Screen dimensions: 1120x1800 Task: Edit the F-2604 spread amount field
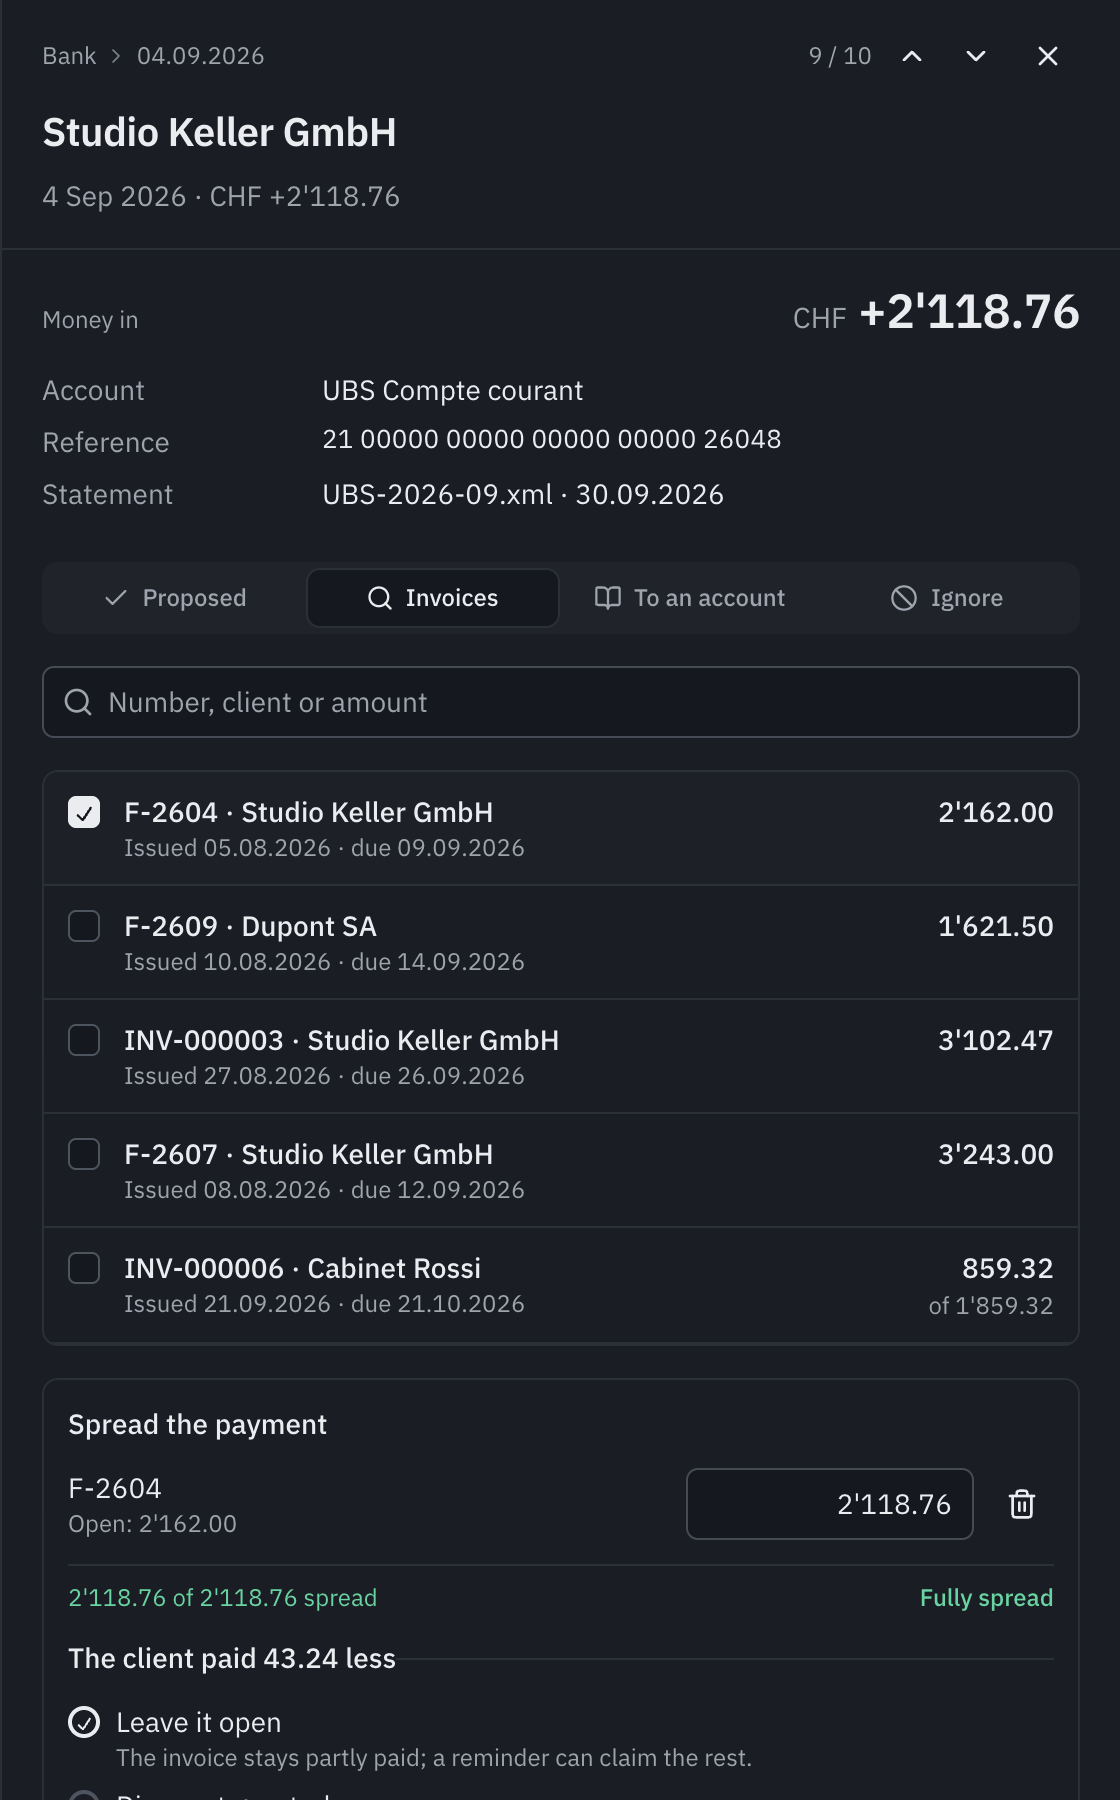click(x=830, y=1504)
